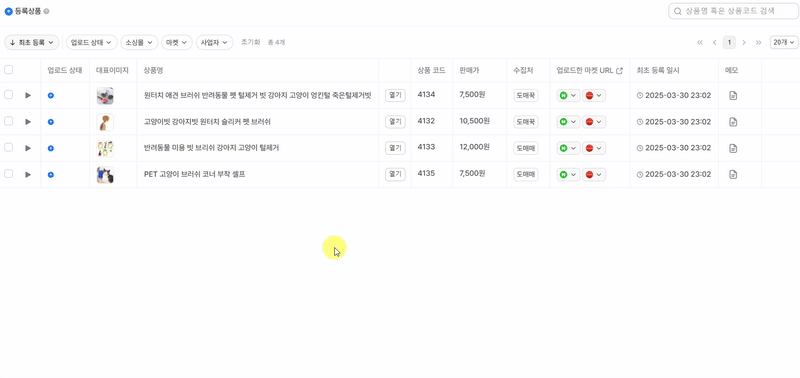800x378 pixels.
Task: Open the 최초 등록 sort menu
Action: 32,42
